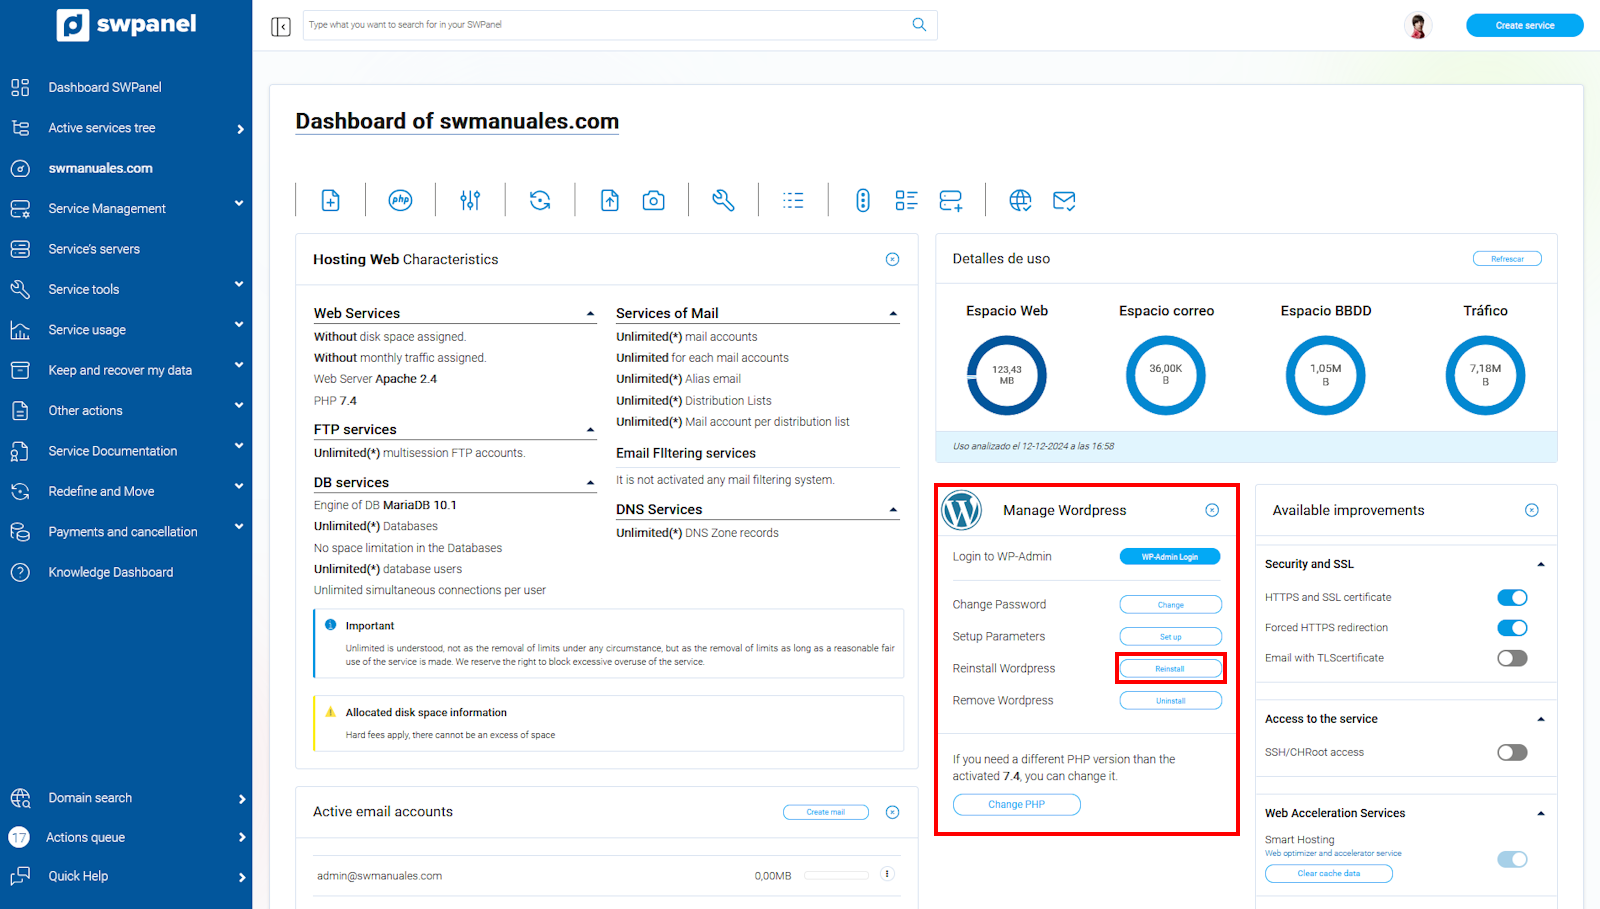Click the WP-Admin Login button
Viewport: 1600px width, 909px height.
click(1169, 557)
